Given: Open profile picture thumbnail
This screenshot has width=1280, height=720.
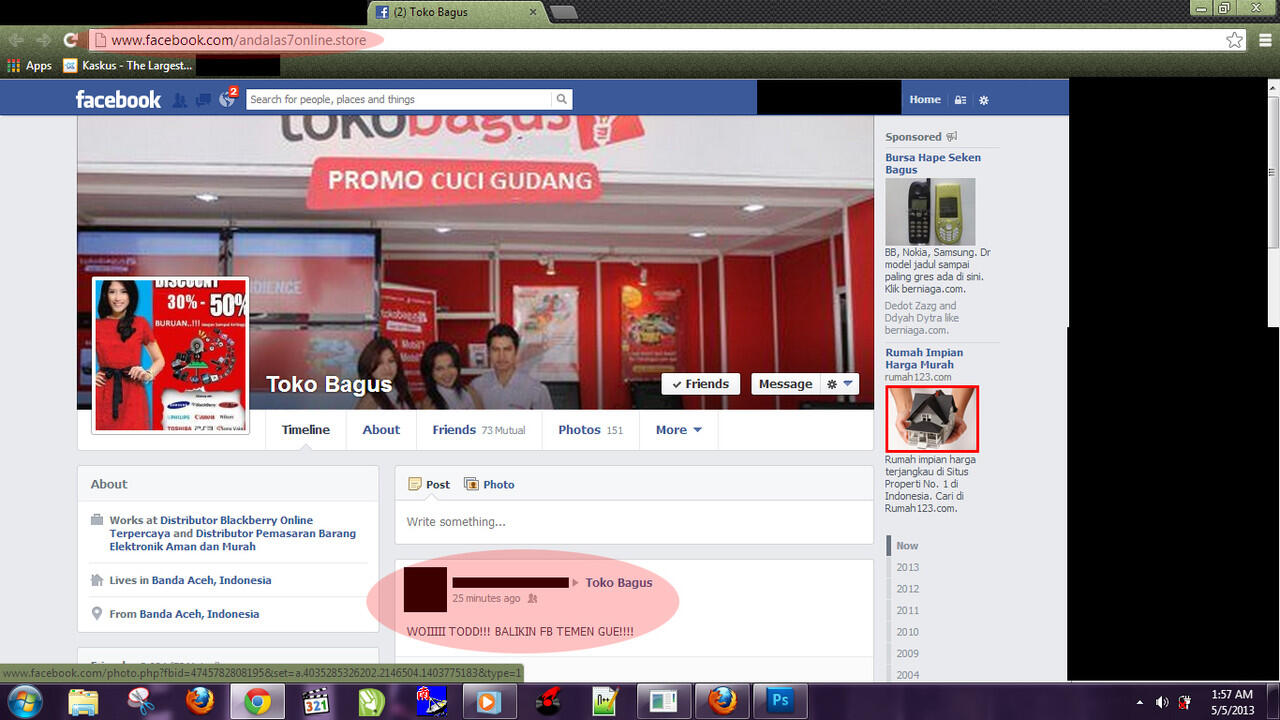Looking at the screenshot, I should pyautogui.click(x=170, y=355).
